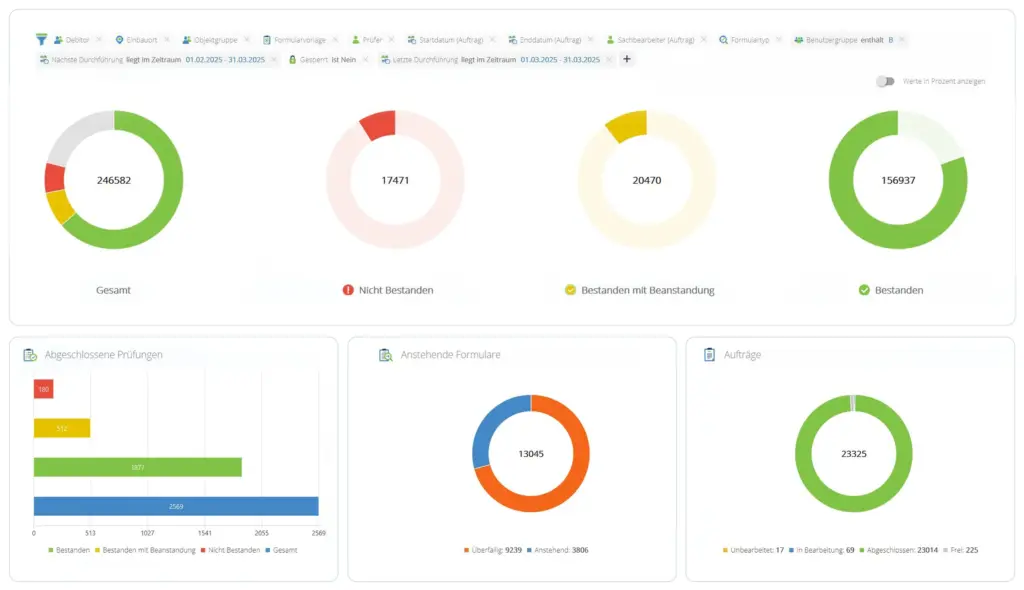Click the green filter funnel icon

pyautogui.click(x=41, y=40)
